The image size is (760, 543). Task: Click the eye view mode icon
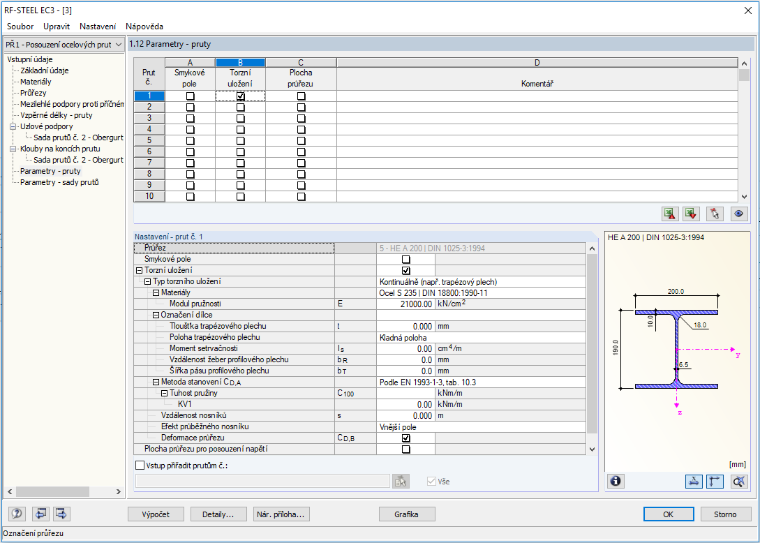pyautogui.click(x=739, y=213)
